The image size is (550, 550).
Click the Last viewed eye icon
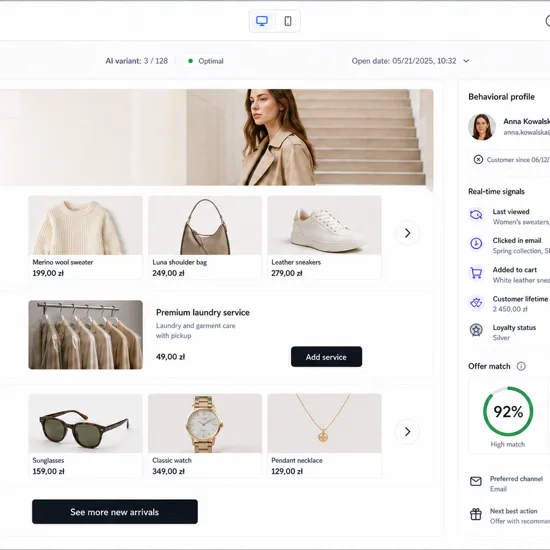tap(476, 214)
